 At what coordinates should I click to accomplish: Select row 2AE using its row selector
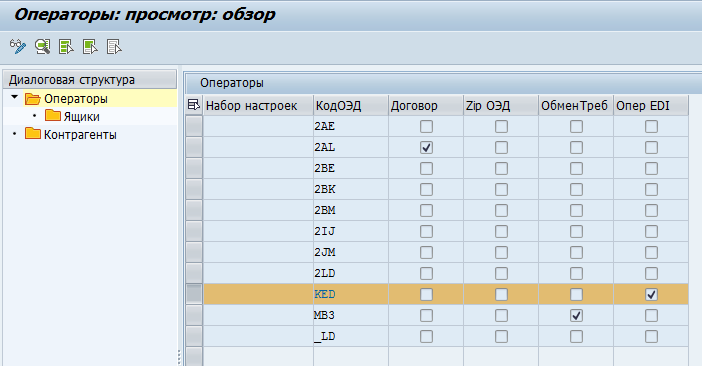click(194, 127)
